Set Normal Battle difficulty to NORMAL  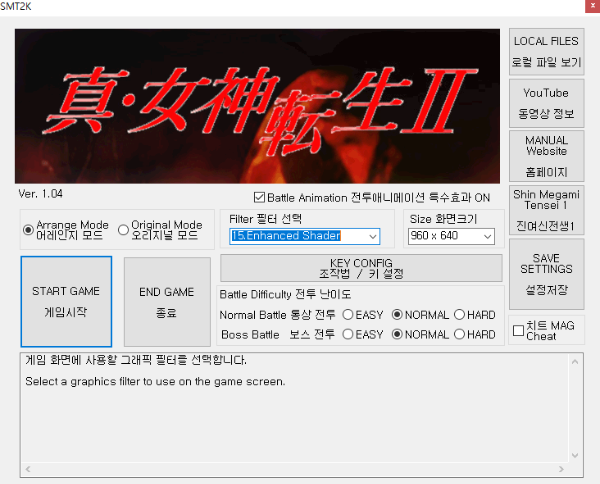tap(397, 315)
